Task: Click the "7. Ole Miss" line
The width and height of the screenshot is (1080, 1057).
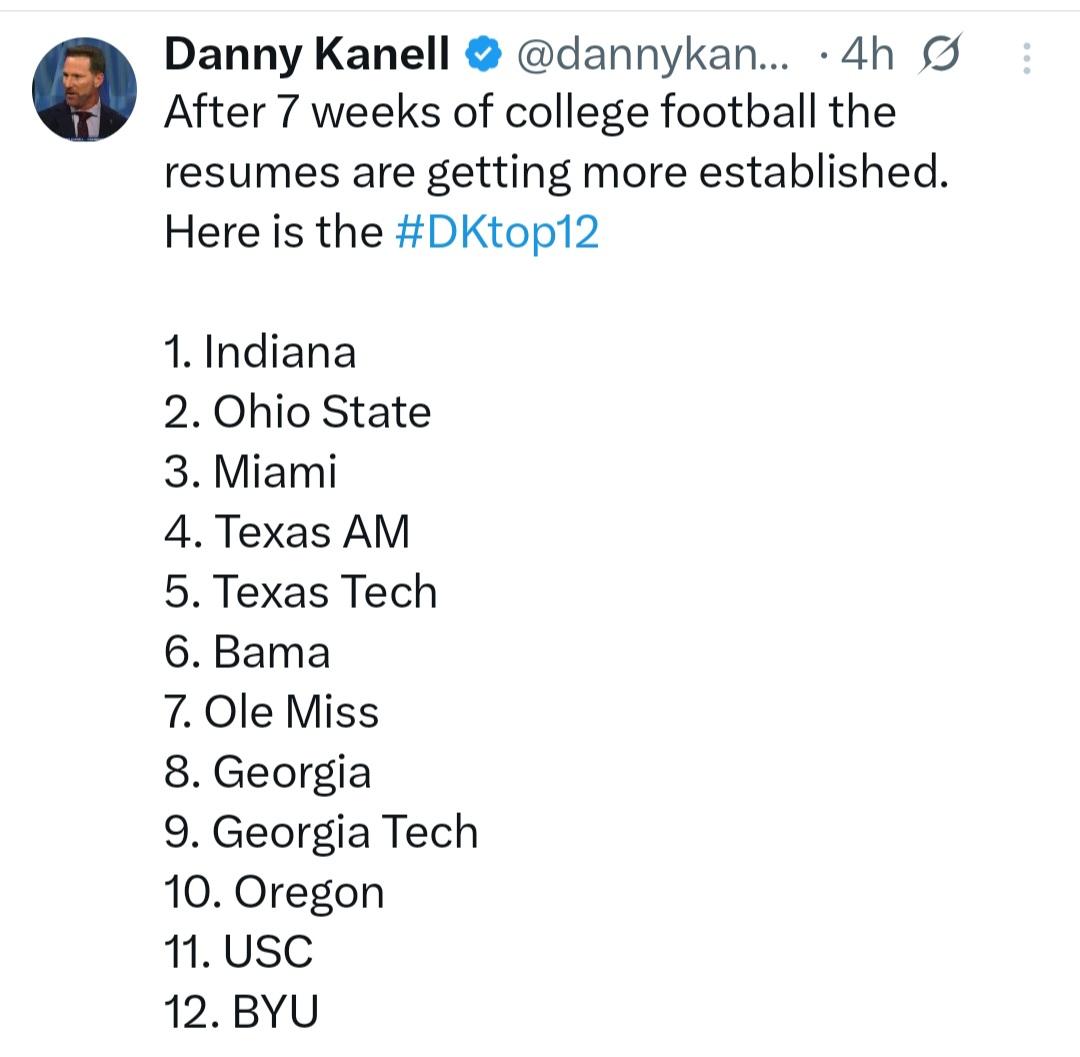Action: tap(271, 712)
